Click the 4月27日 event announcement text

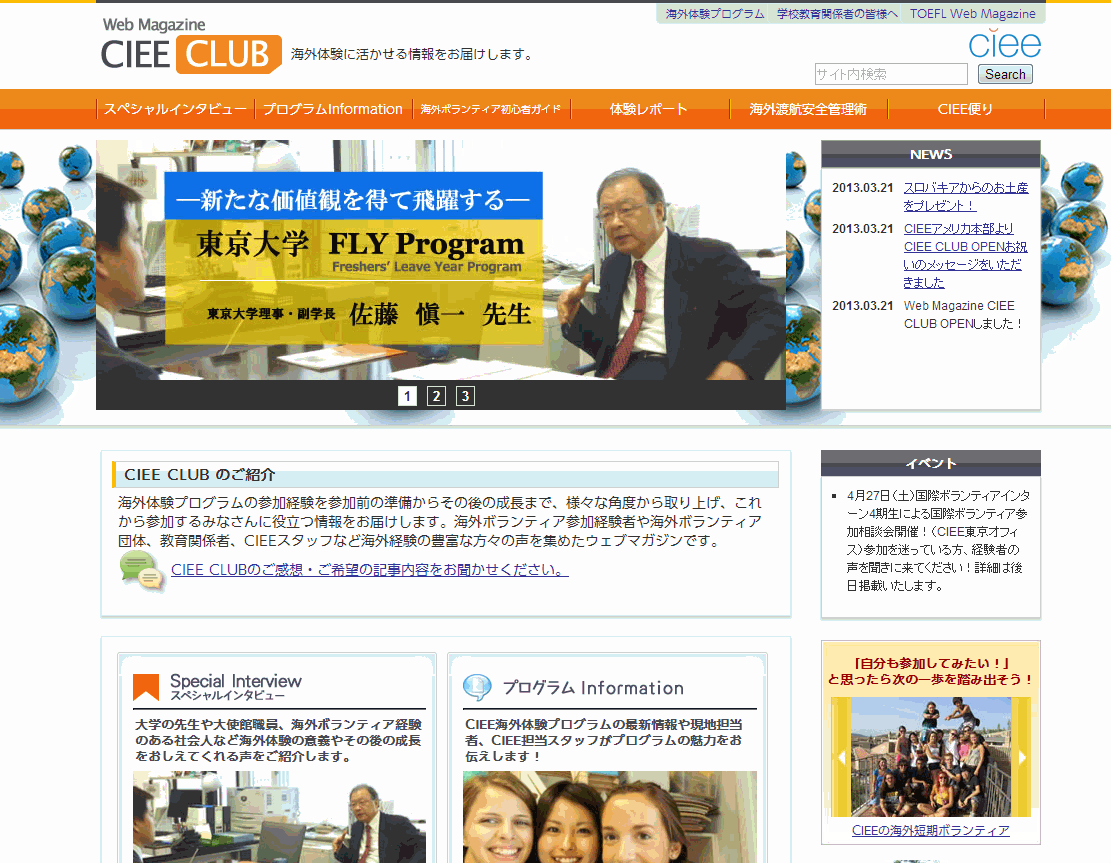(938, 541)
